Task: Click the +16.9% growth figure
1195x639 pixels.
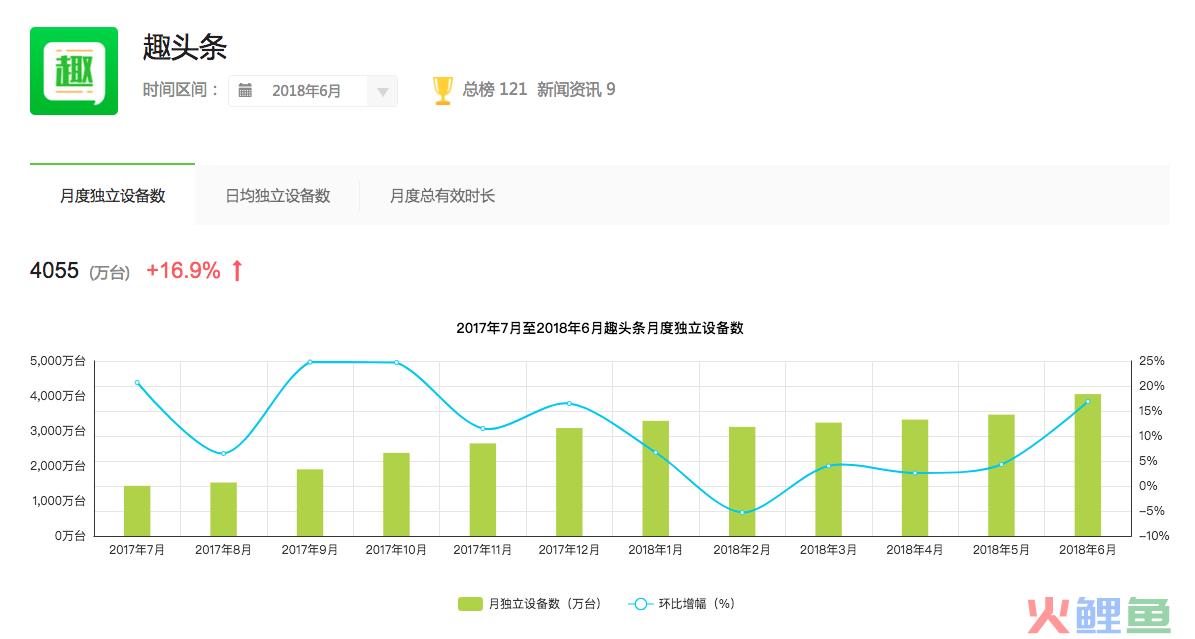Action: point(184,270)
